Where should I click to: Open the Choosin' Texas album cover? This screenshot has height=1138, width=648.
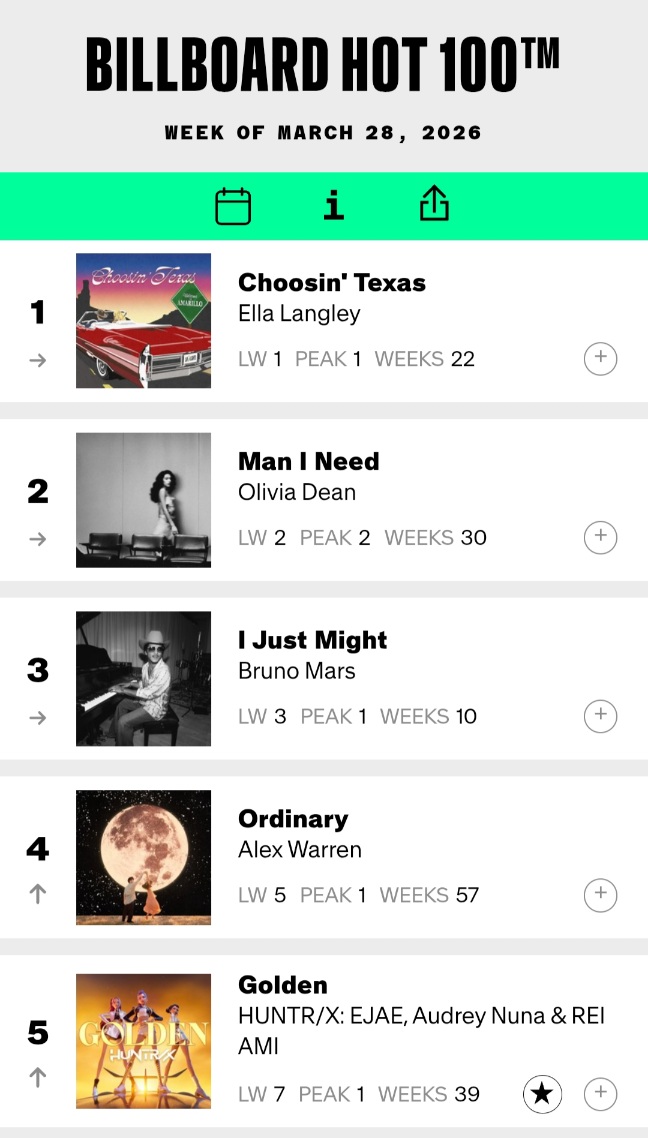[143, 321]
